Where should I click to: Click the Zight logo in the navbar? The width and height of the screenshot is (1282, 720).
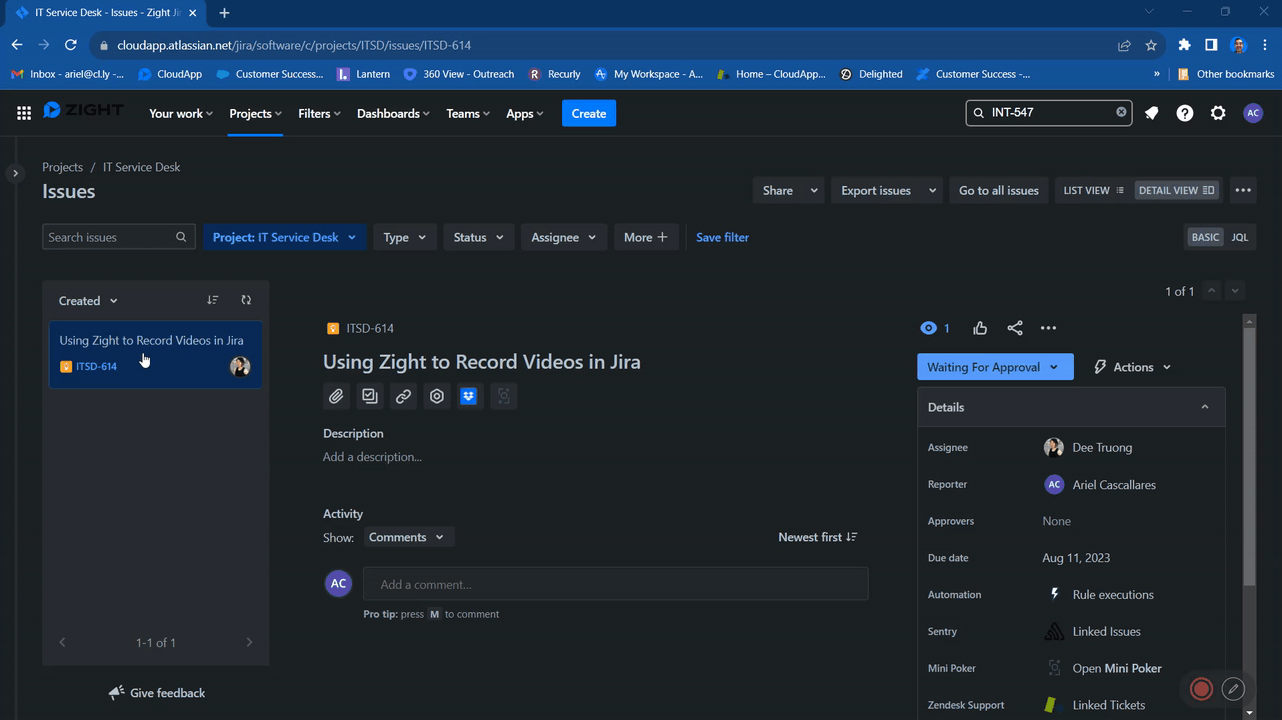click(84, 111)
